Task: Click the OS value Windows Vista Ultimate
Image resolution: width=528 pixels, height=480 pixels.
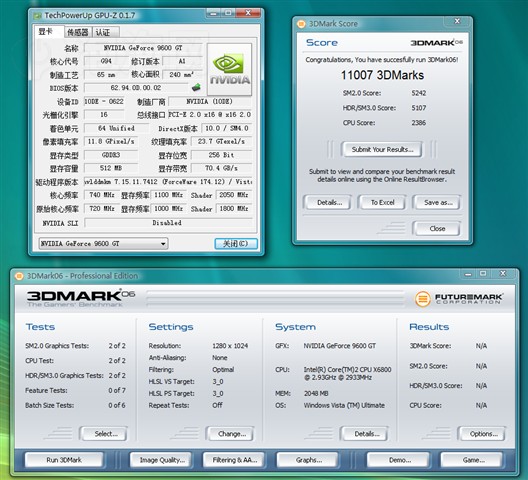Action: tap(344, 405)
